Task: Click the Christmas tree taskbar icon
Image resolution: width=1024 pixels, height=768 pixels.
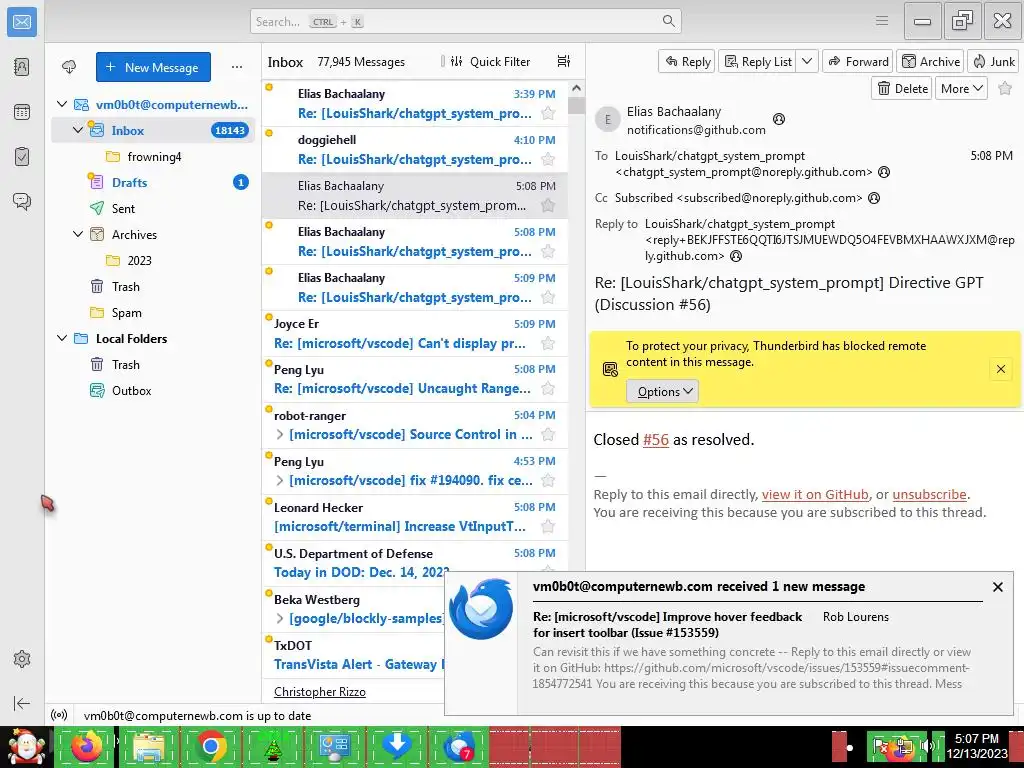Action: [x=272, y=746]
